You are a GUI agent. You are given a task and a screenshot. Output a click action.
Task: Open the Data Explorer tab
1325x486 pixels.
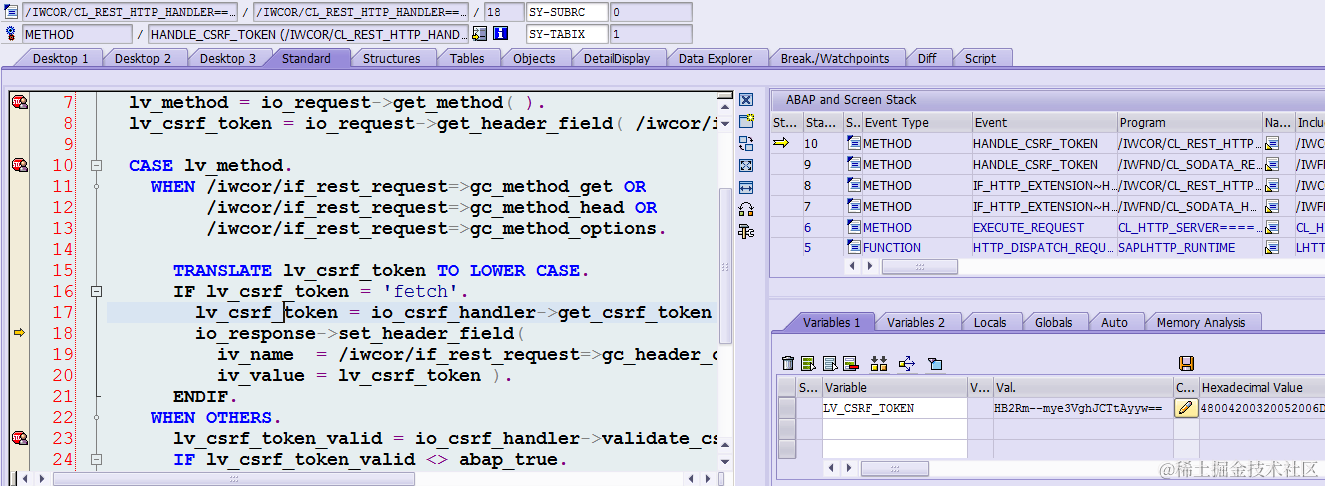(x=715, y=58)
